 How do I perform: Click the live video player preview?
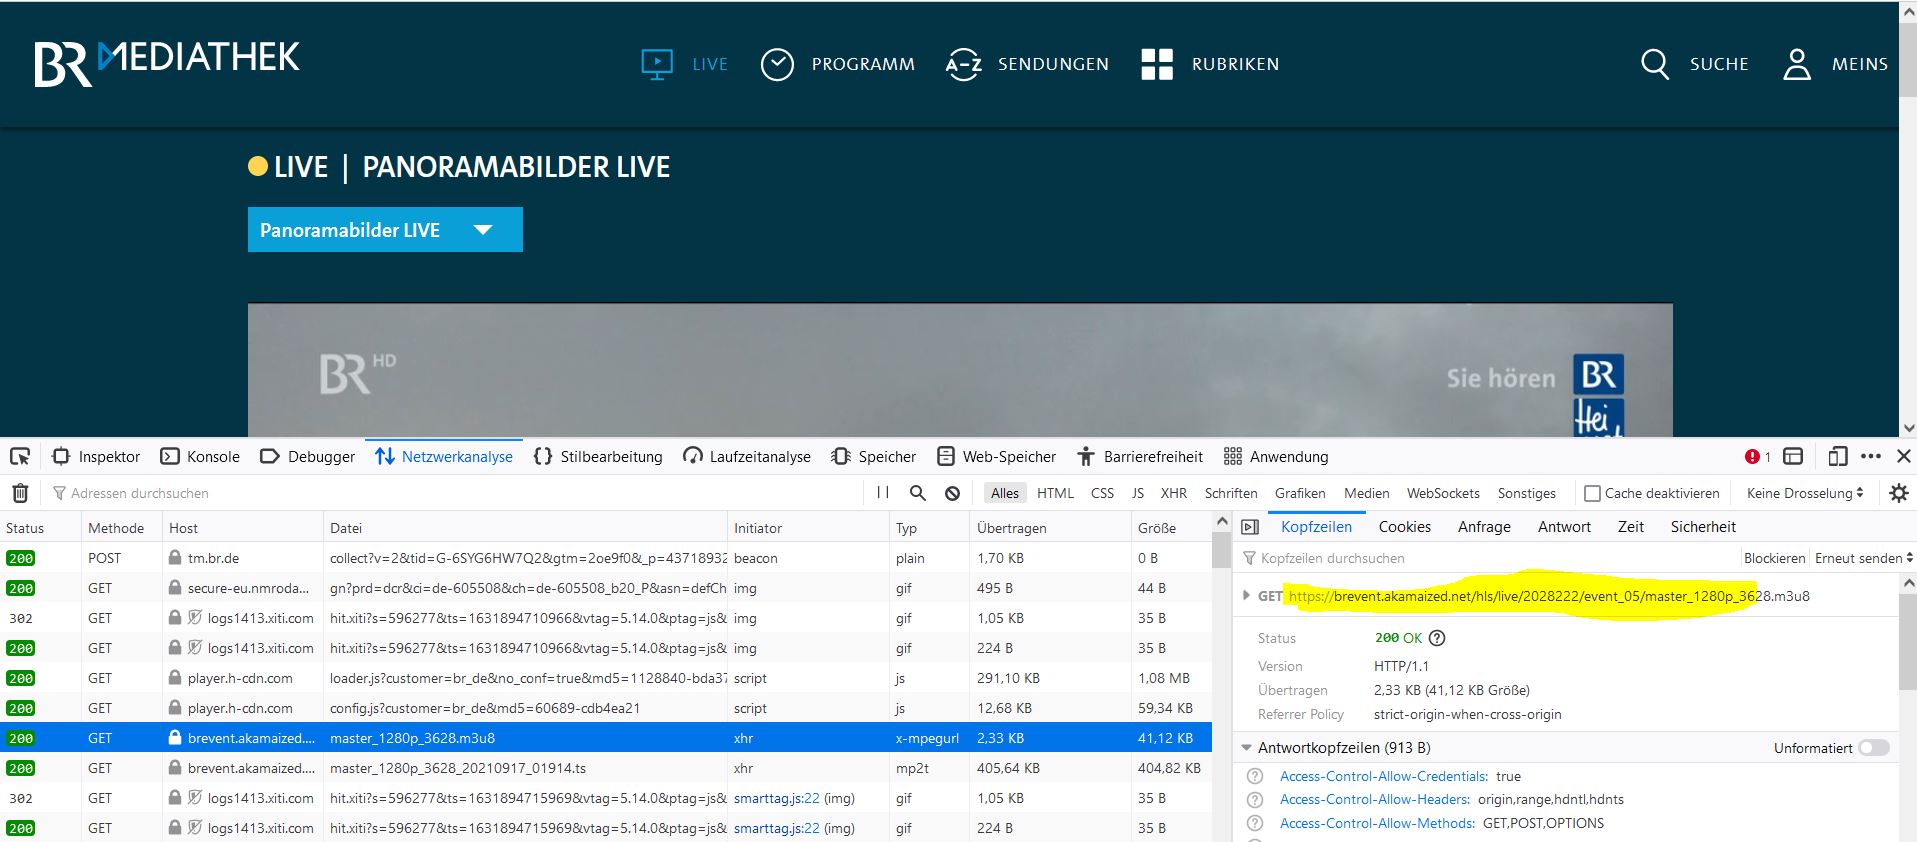coord(960,370)
